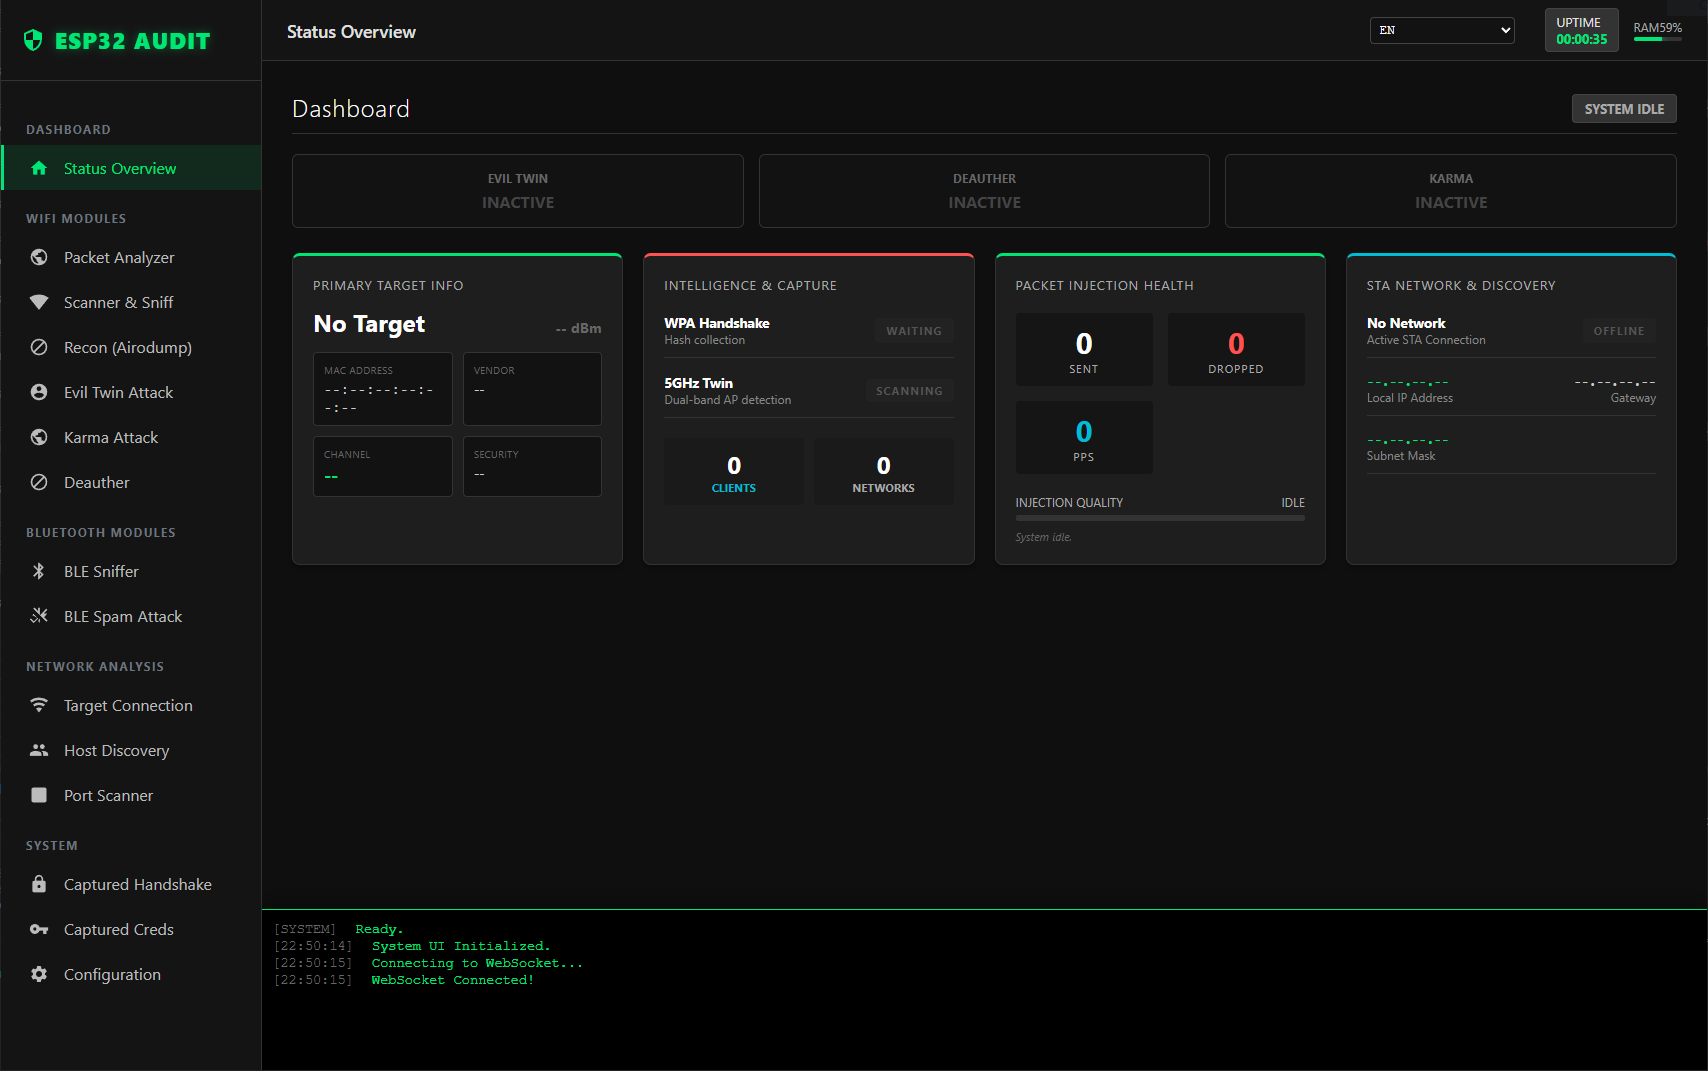Open Status Overview in sidebar

132,168
